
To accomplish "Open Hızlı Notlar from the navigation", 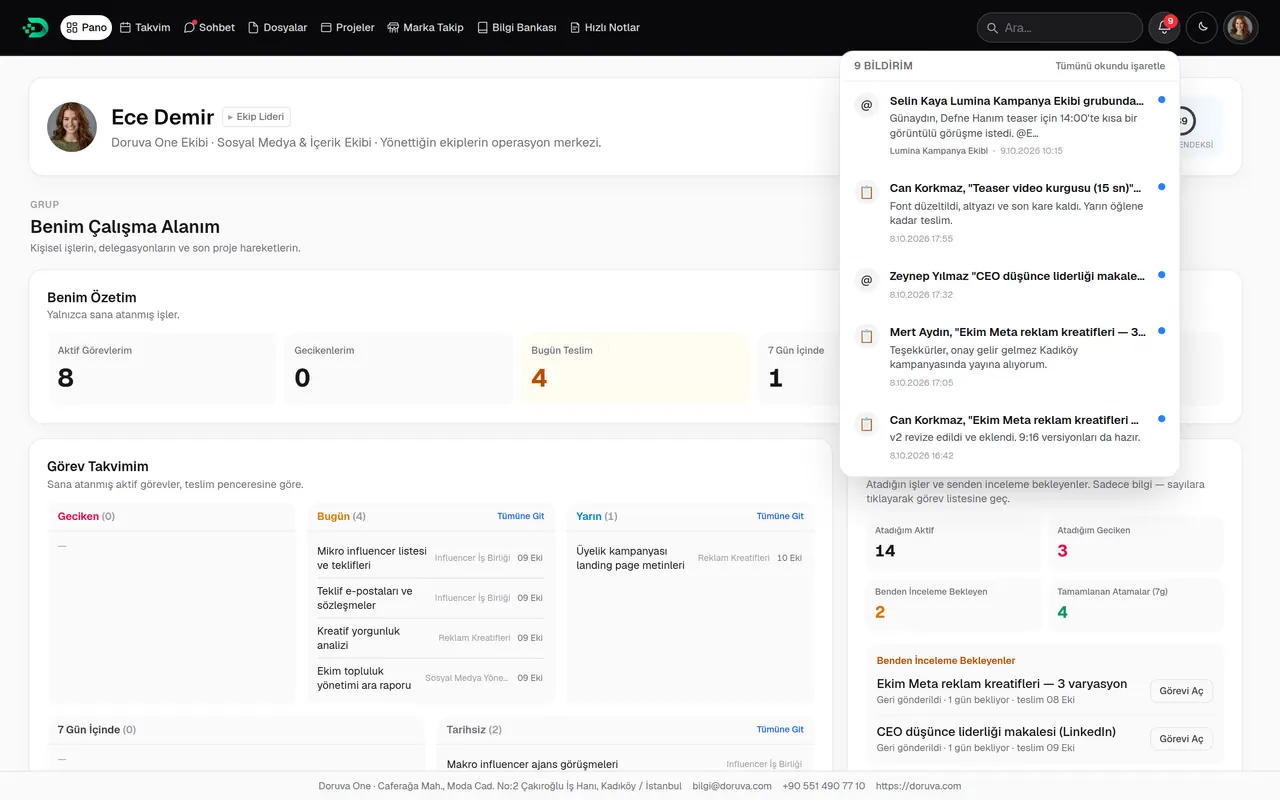I will point(604,28).
